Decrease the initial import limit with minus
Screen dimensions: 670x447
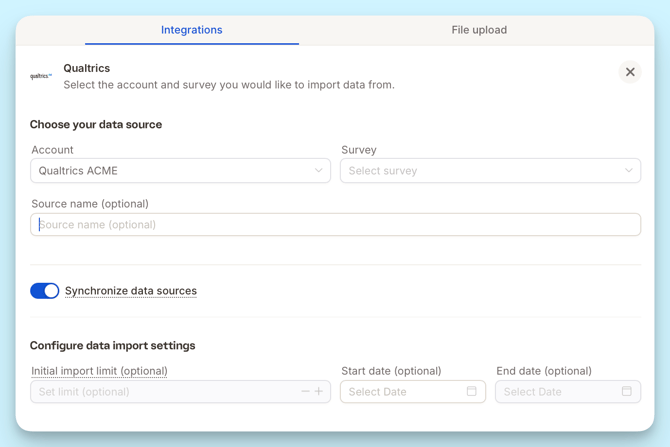click(x=305, y=391)
